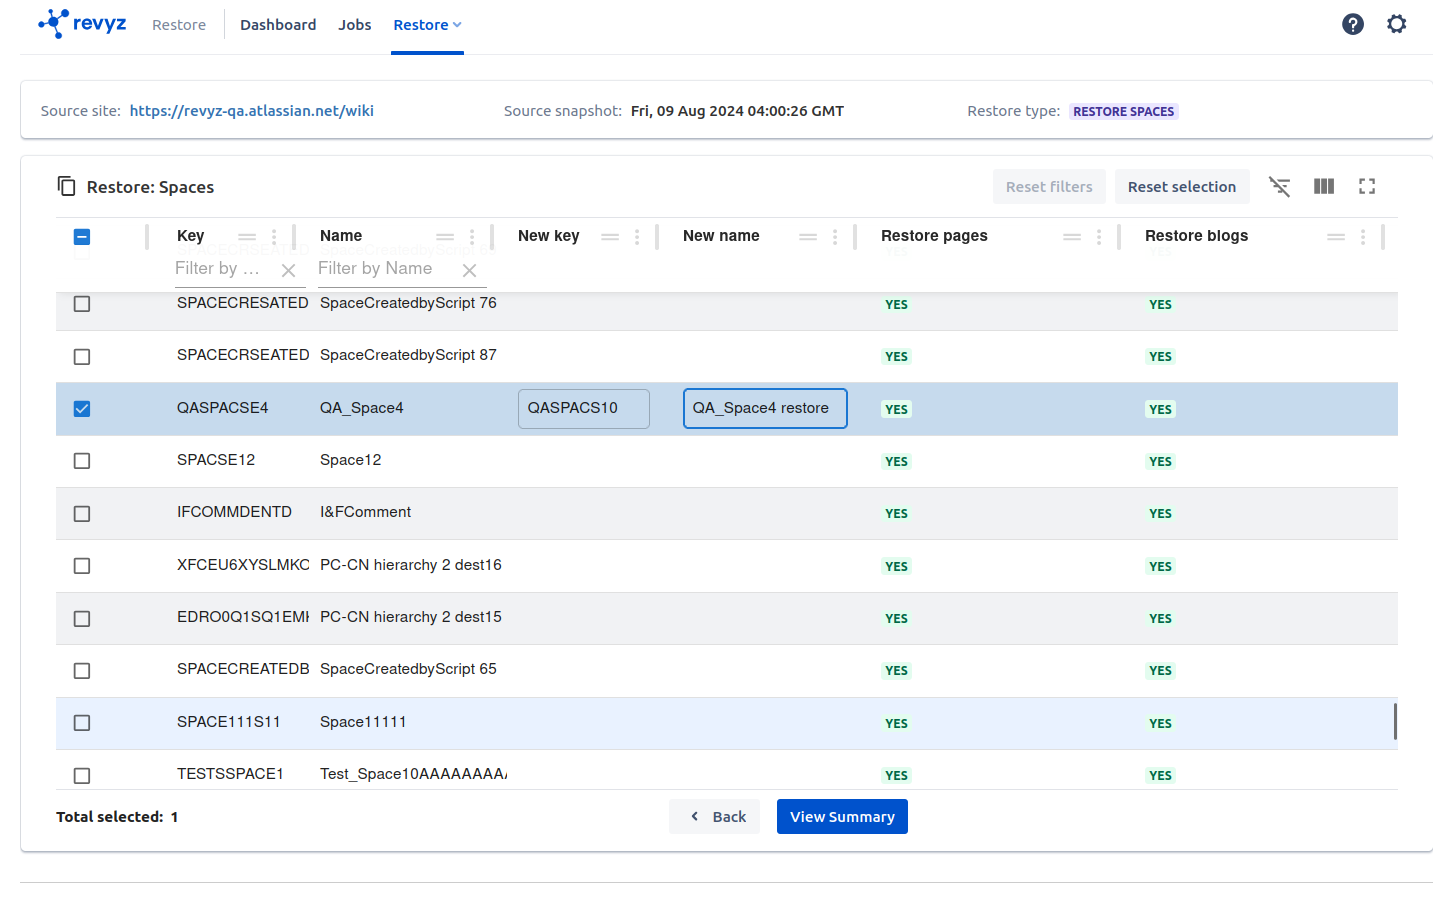
Task: Open the help question mark icon
Action: [1352, 24]
